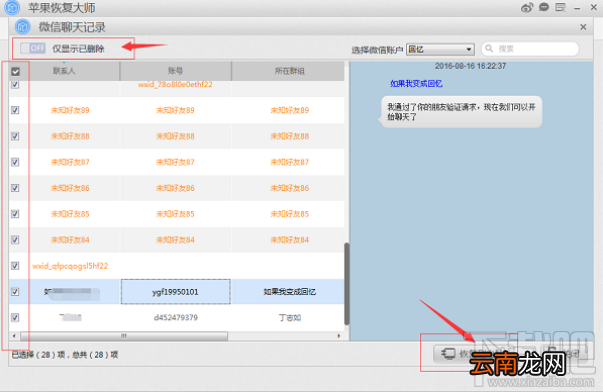Click 如果我变成回忆 cell in the table
The image size is (603, 392).
pos(289,292)
